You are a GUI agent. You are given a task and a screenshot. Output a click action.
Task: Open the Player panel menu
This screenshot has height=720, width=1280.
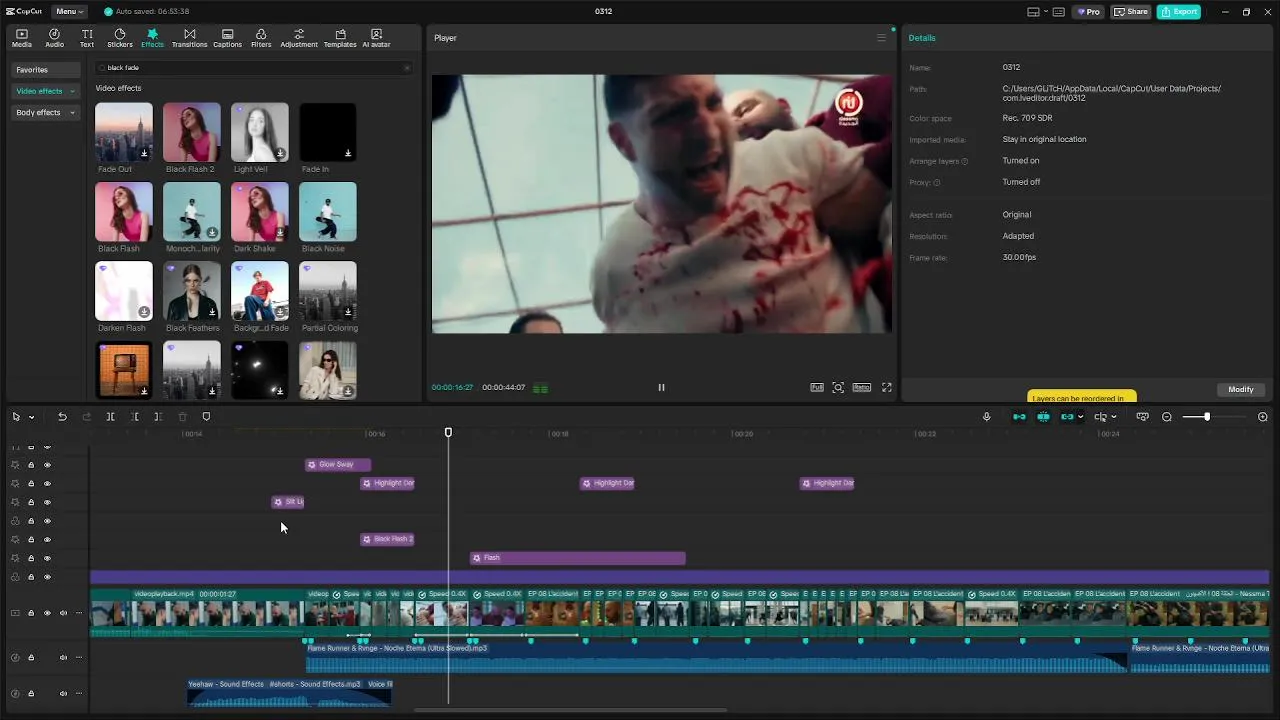(881, 38)
